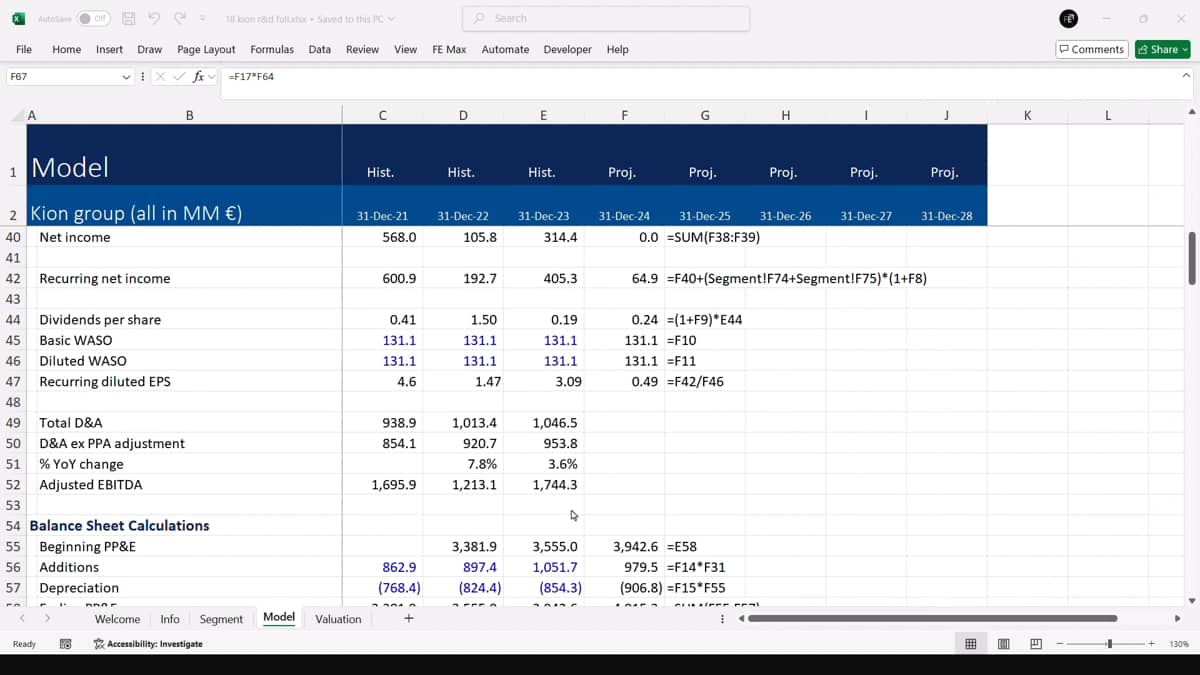
Task: Click the previous sheet navigation arrow
Action: [x=23, y=619]
